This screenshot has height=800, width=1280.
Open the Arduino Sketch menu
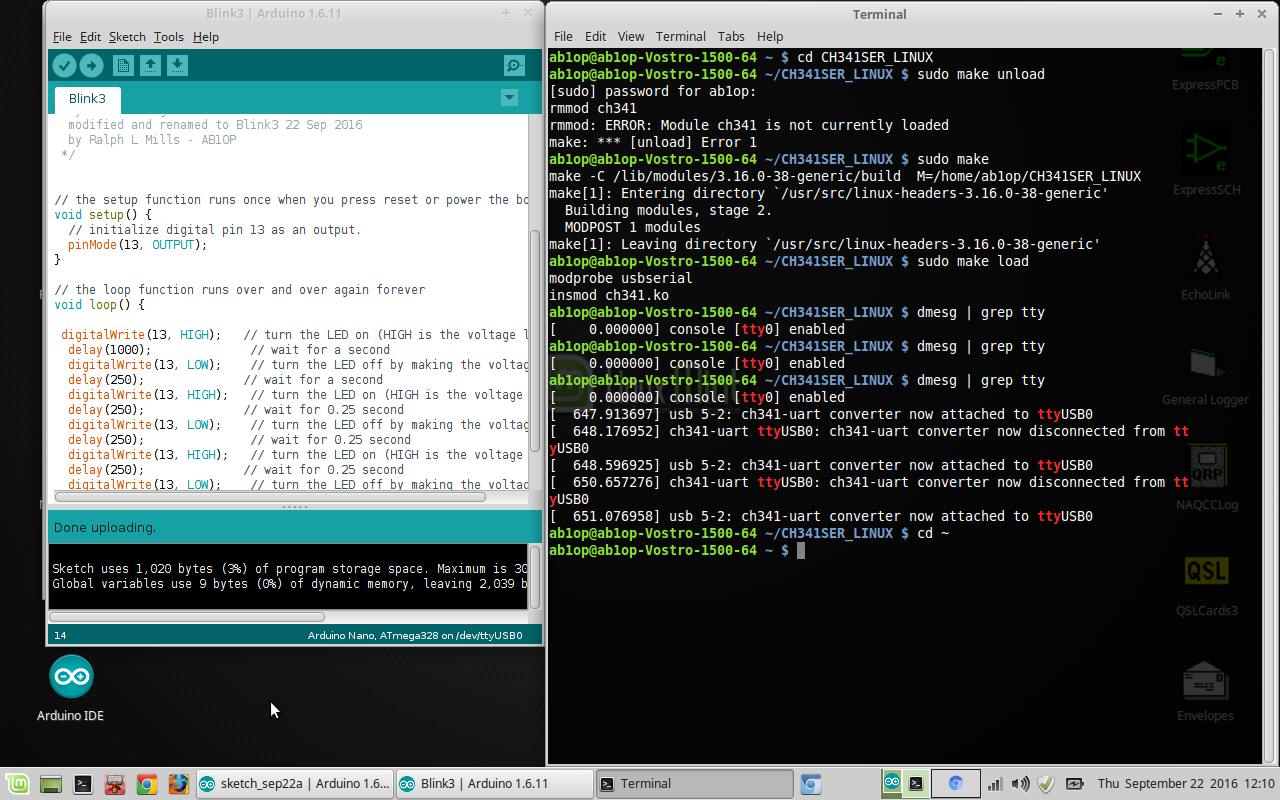[127, 37]
